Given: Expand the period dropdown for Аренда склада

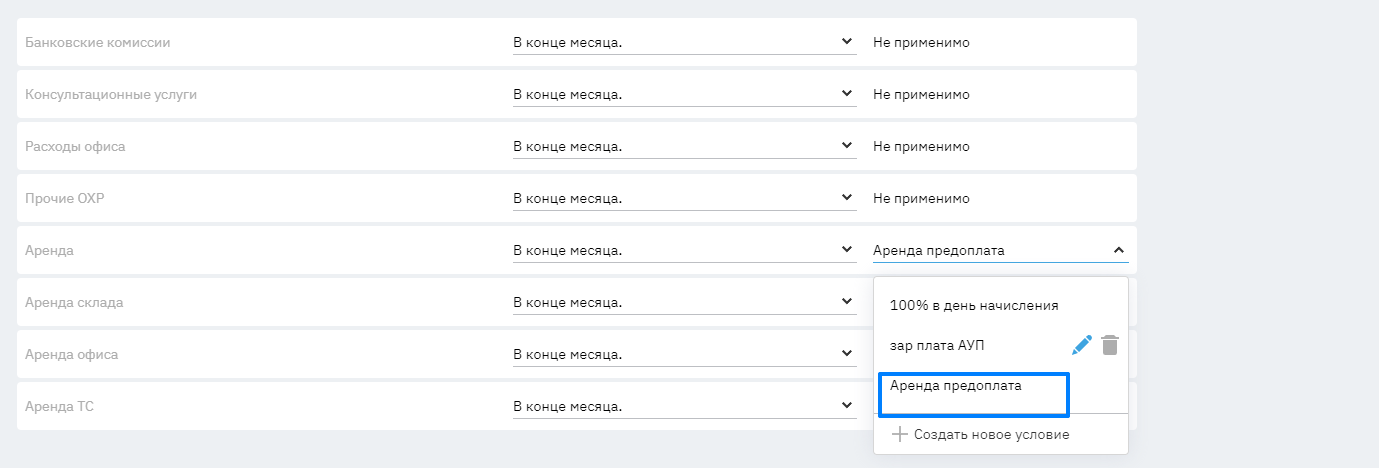Looking at the screenshot, I should click(684, 303).
